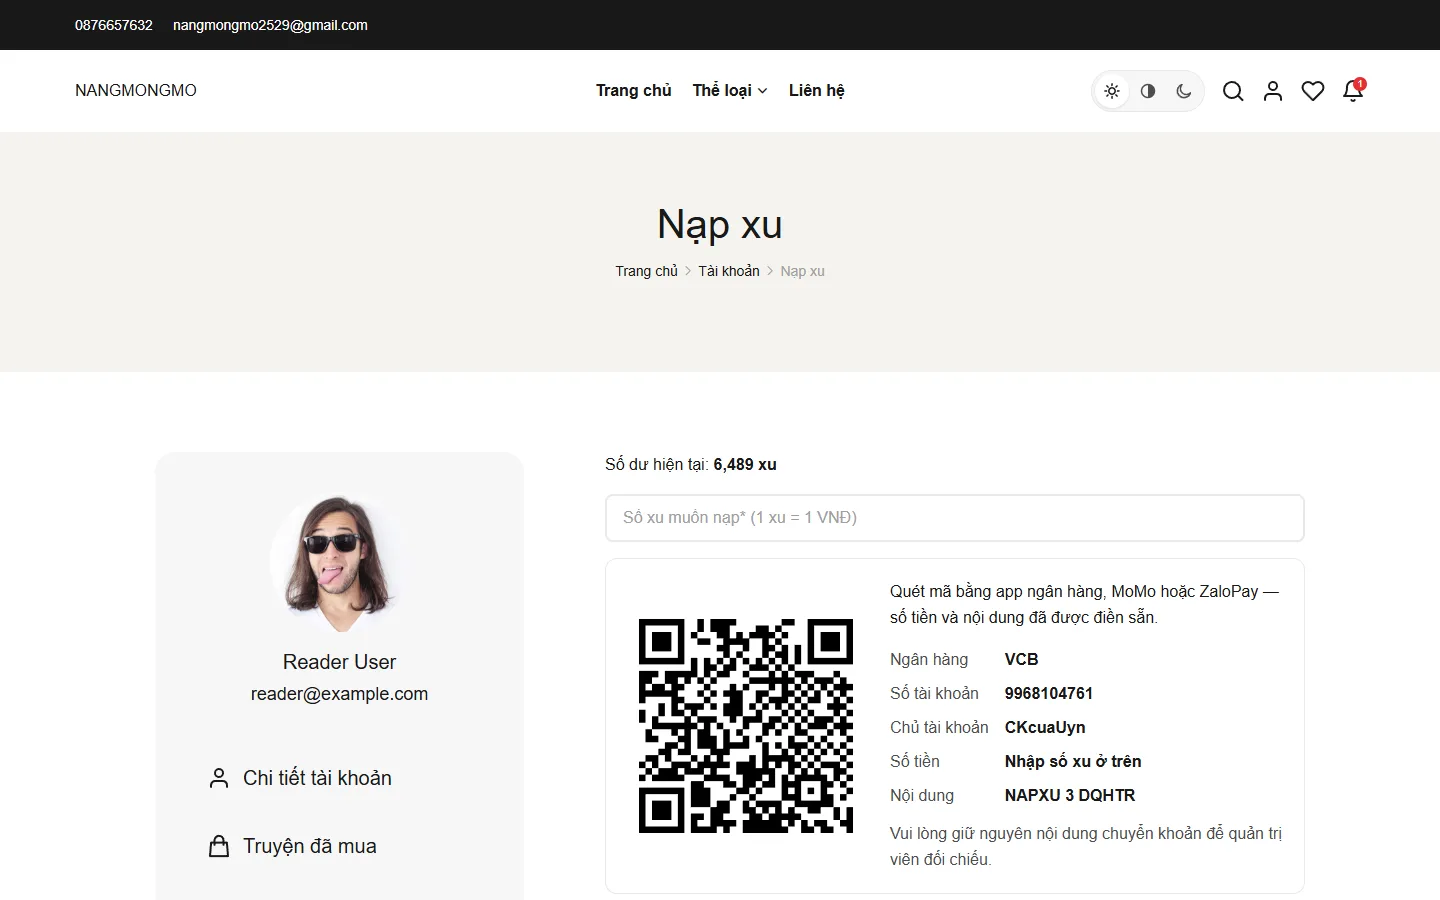This screenshot has width=1440, height=900.
Task: Click the payment QR code image
Action: [x=746, y=726]
